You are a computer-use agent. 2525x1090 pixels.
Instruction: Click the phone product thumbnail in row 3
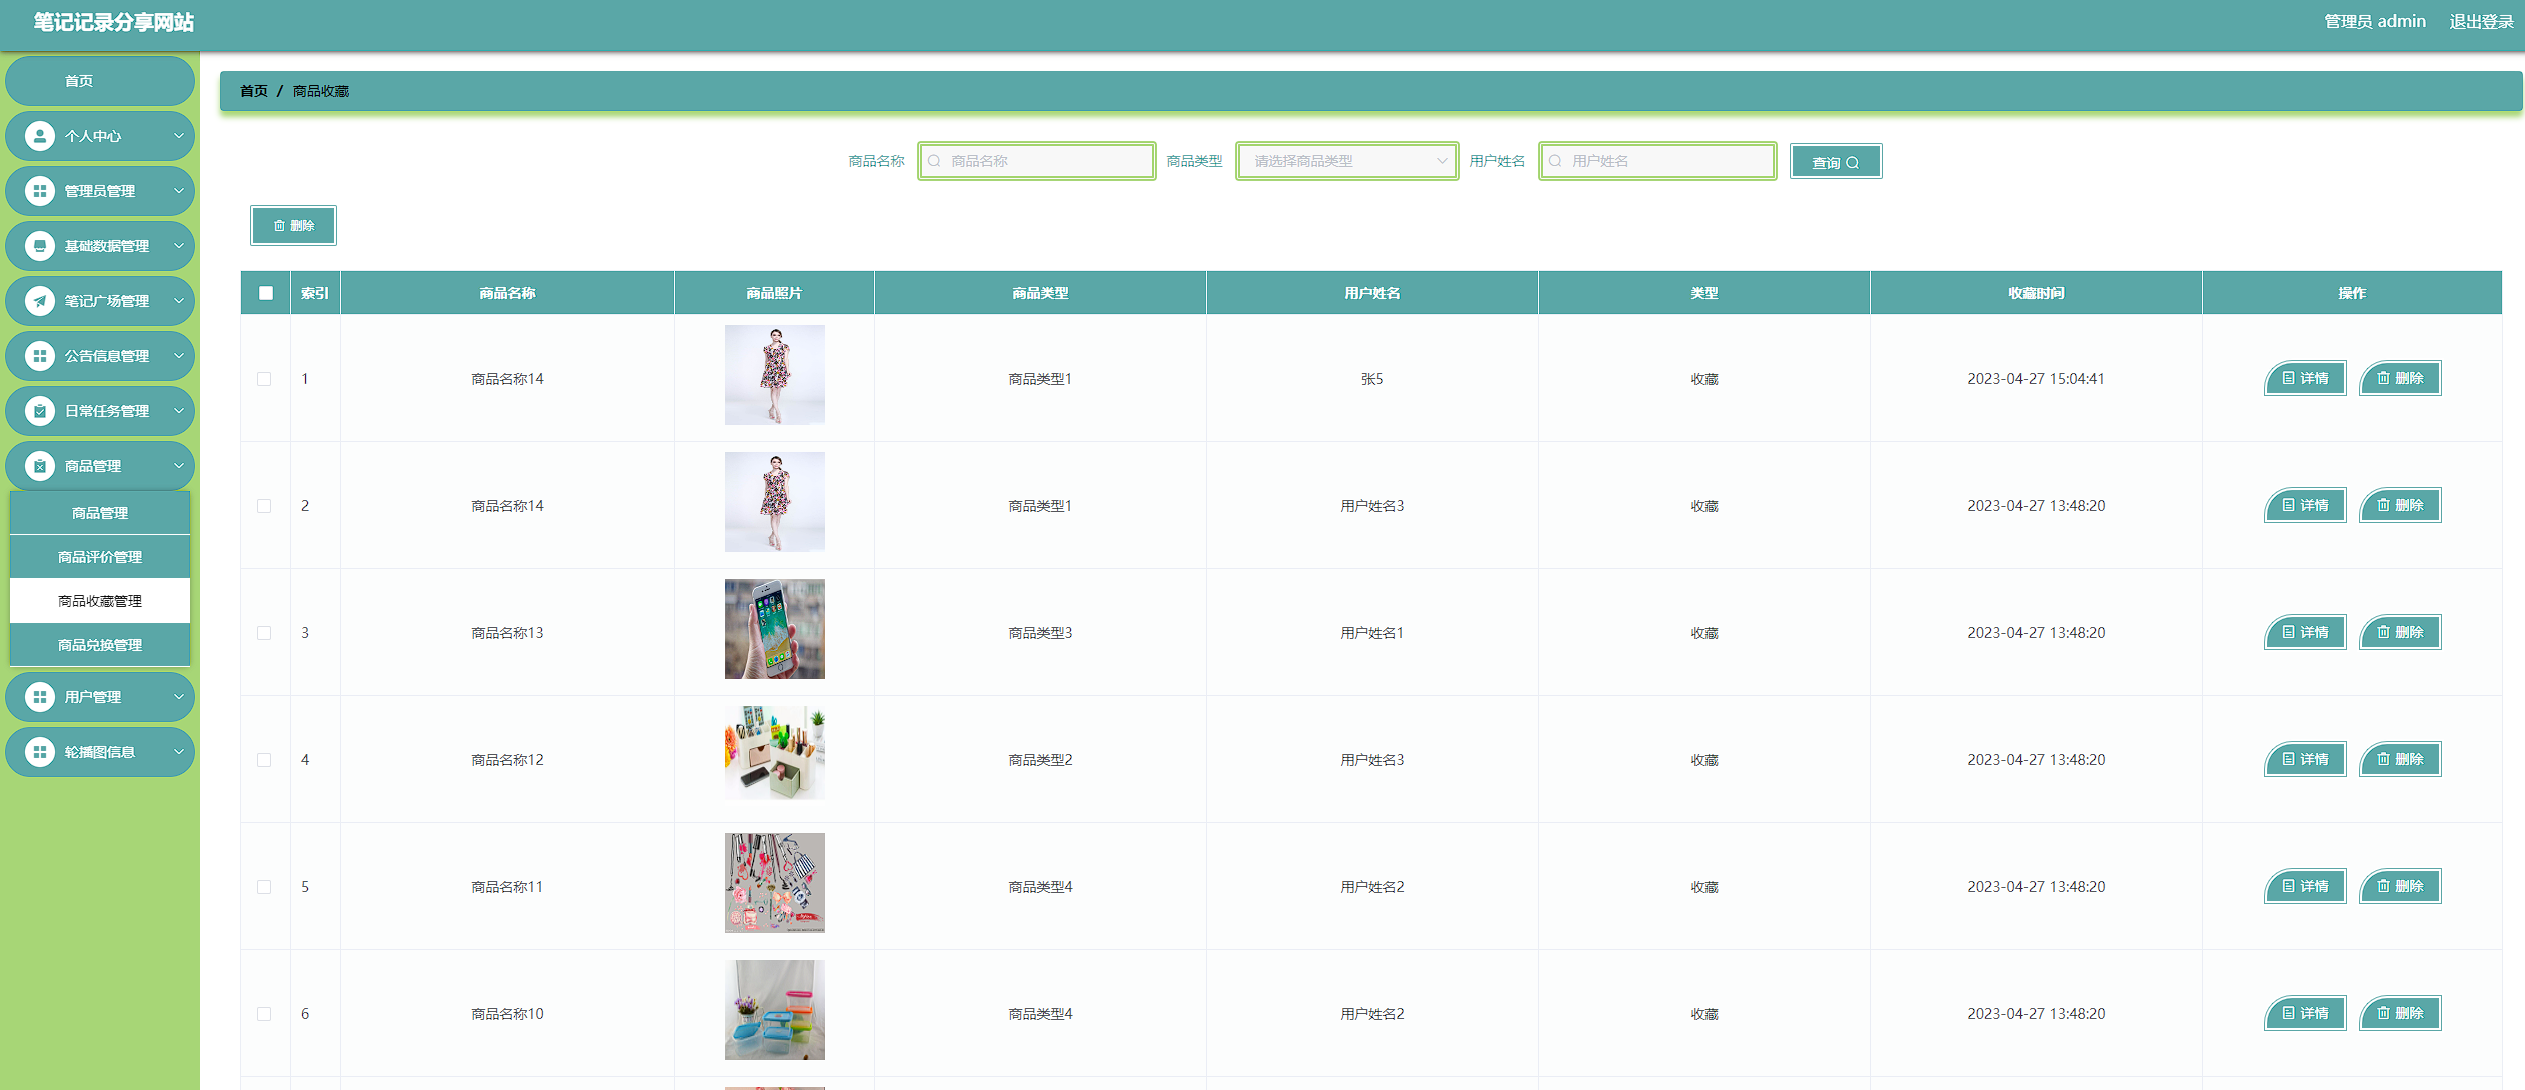775,629
